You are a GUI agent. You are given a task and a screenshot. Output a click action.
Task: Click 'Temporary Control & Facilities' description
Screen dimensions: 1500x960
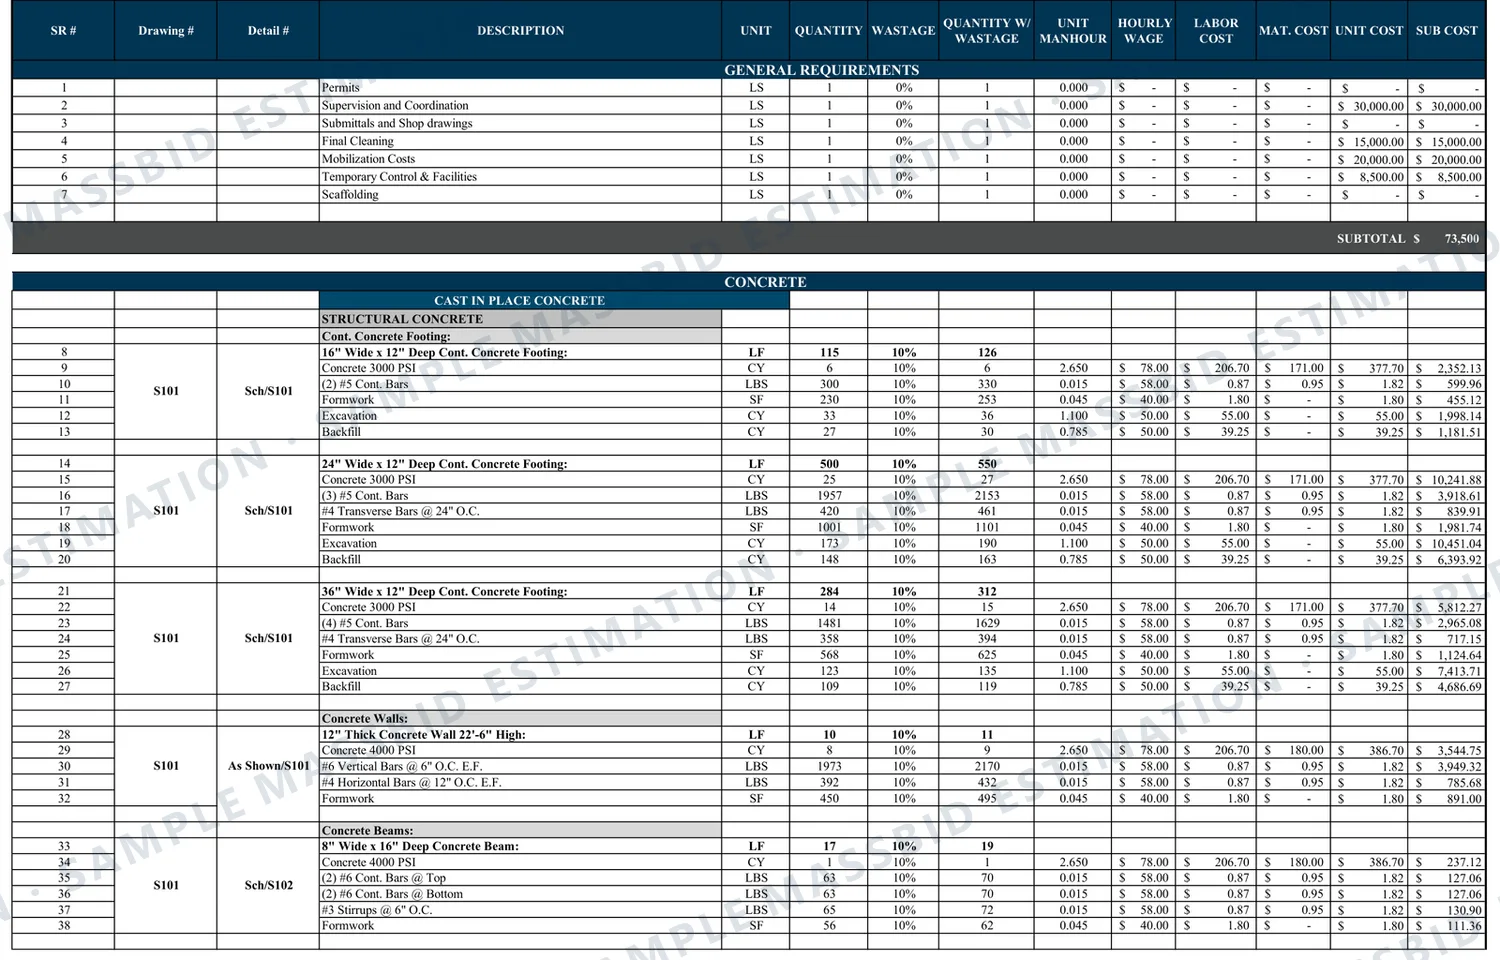pyautogui.click(x=520, y=177)
